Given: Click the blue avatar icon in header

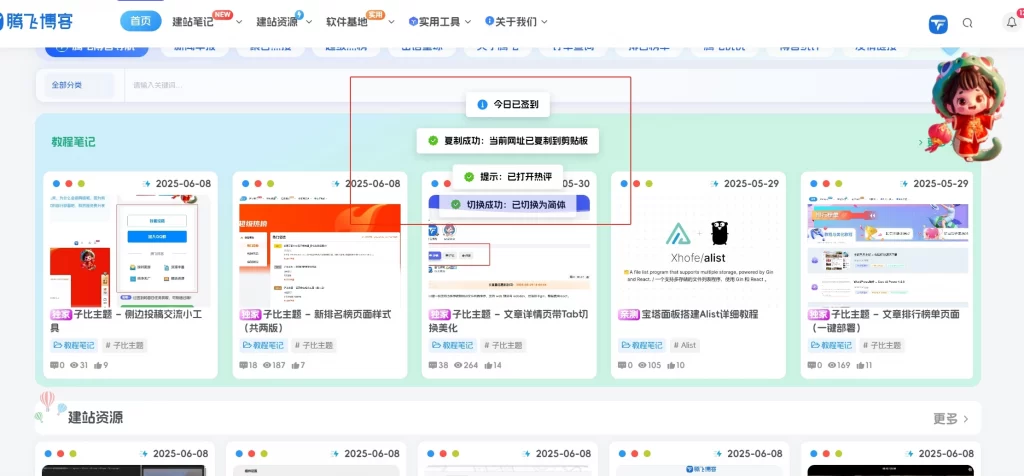Looking at the screenshot, I should coord(938,23).
